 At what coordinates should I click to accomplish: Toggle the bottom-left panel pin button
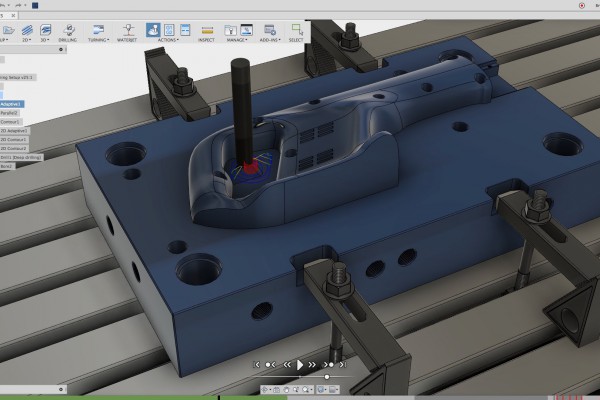click(61, 389)
